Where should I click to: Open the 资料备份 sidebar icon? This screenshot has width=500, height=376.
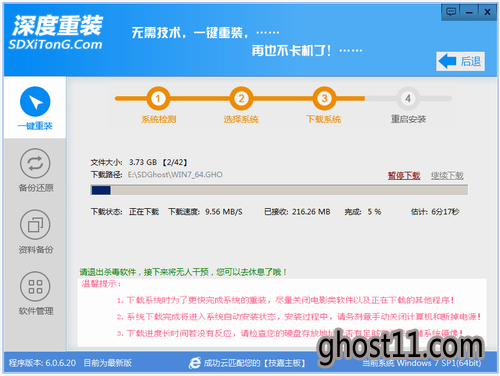tap(35, 225)
